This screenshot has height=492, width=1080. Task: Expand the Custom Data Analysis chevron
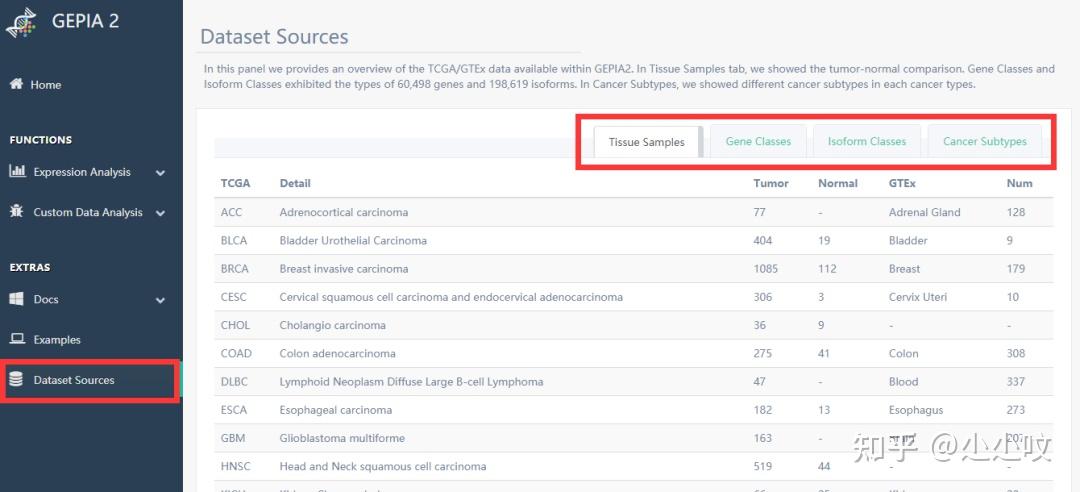pos(160,212)
